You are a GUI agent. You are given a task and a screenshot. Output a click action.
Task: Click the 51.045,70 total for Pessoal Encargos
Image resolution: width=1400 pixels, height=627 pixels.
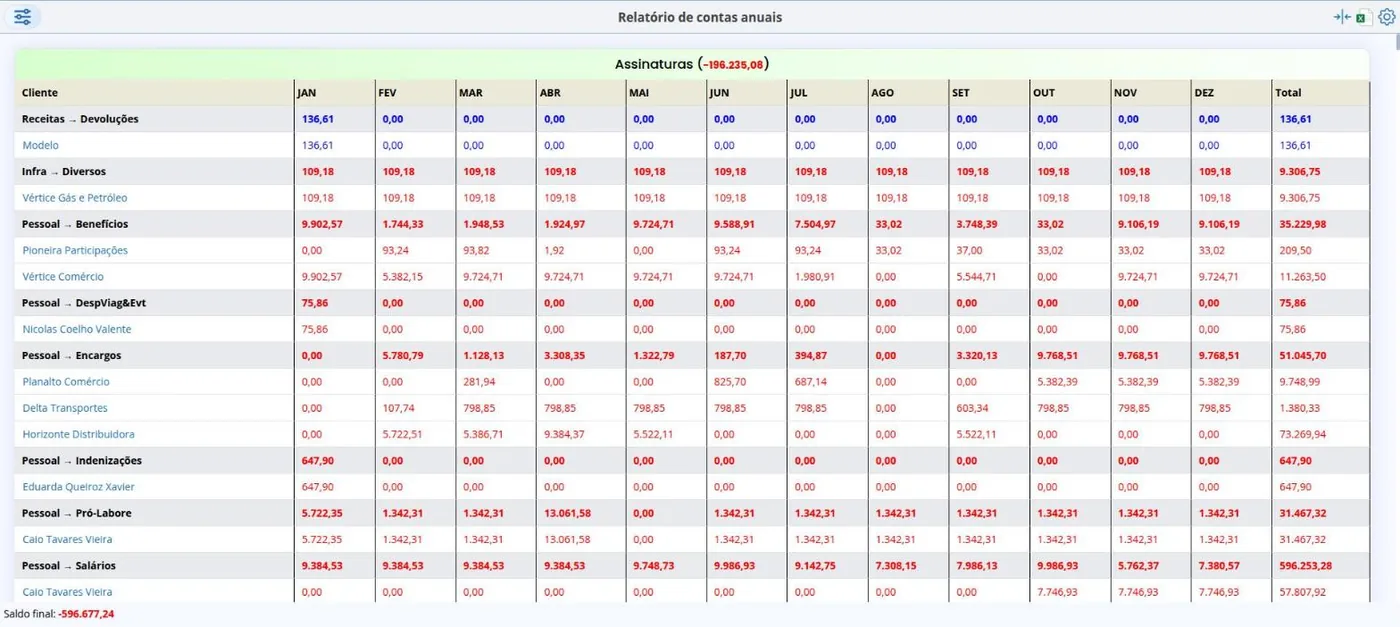(x=1301, y=355)
